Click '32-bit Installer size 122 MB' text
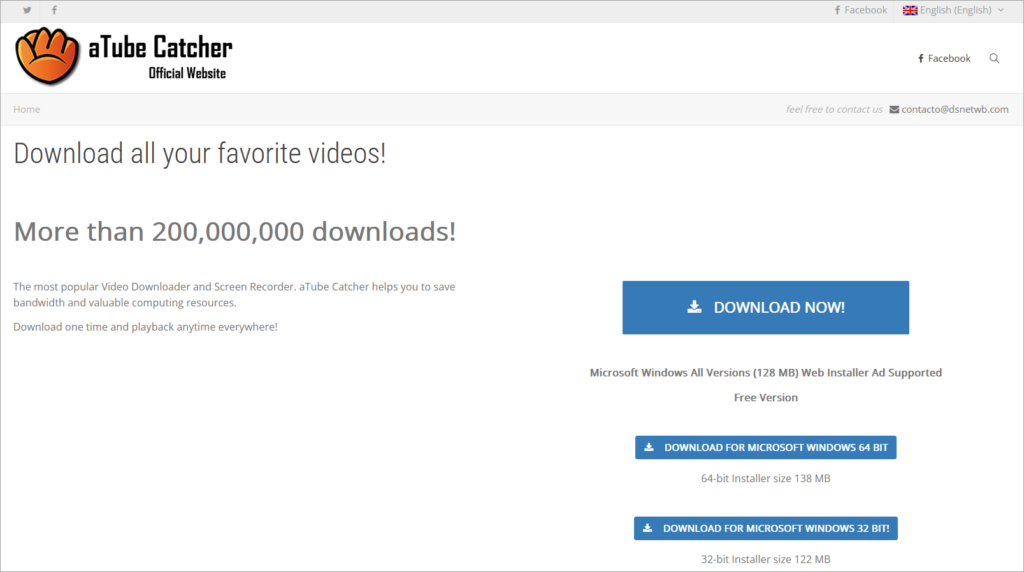The width and height of the screenshot is (1024, 572). pyautogui.click(x=765, y=559)
